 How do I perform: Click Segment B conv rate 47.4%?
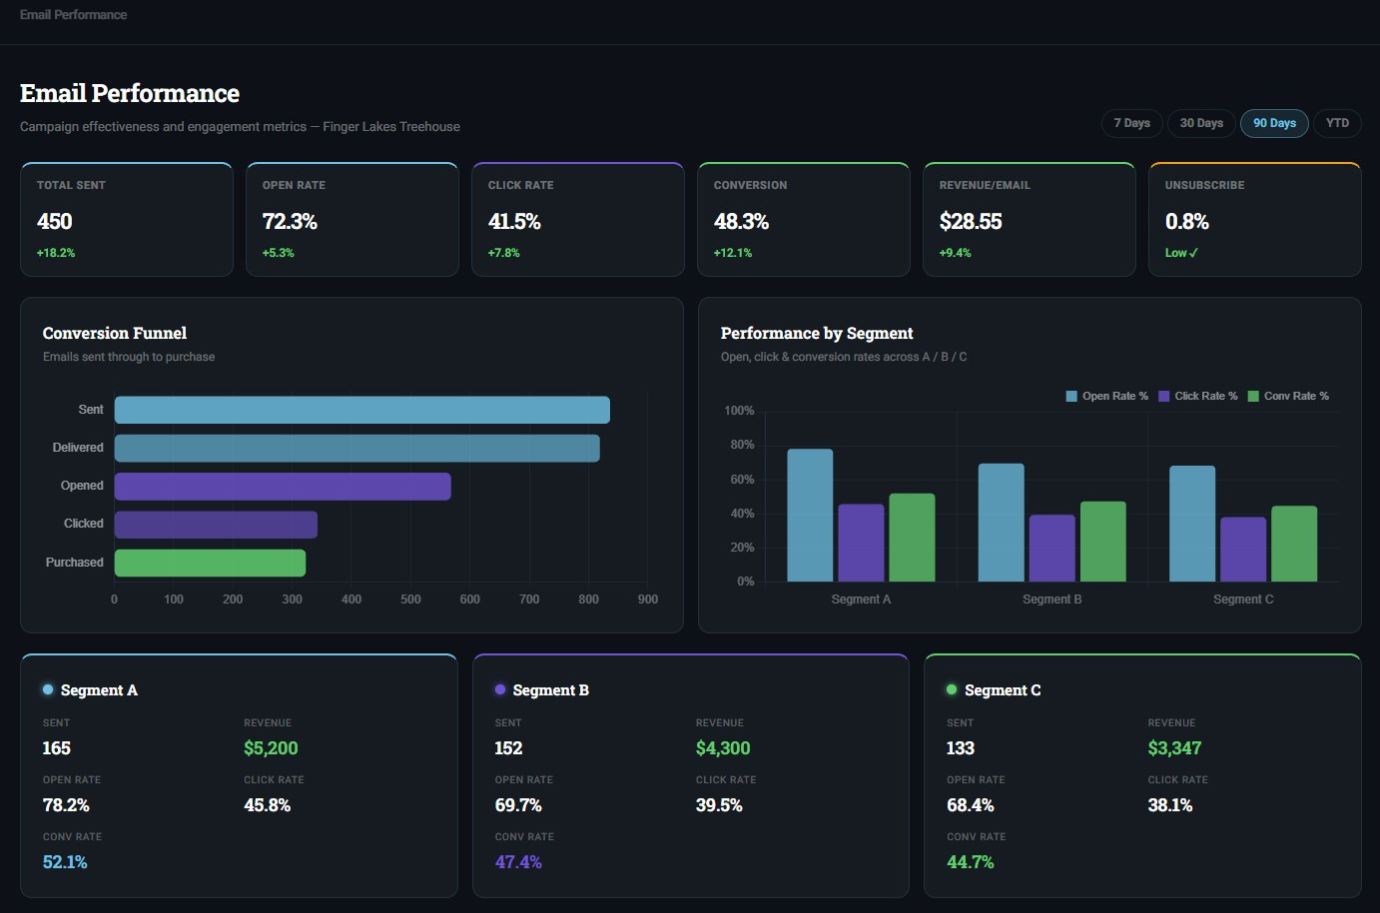click(x=518, y=862)
